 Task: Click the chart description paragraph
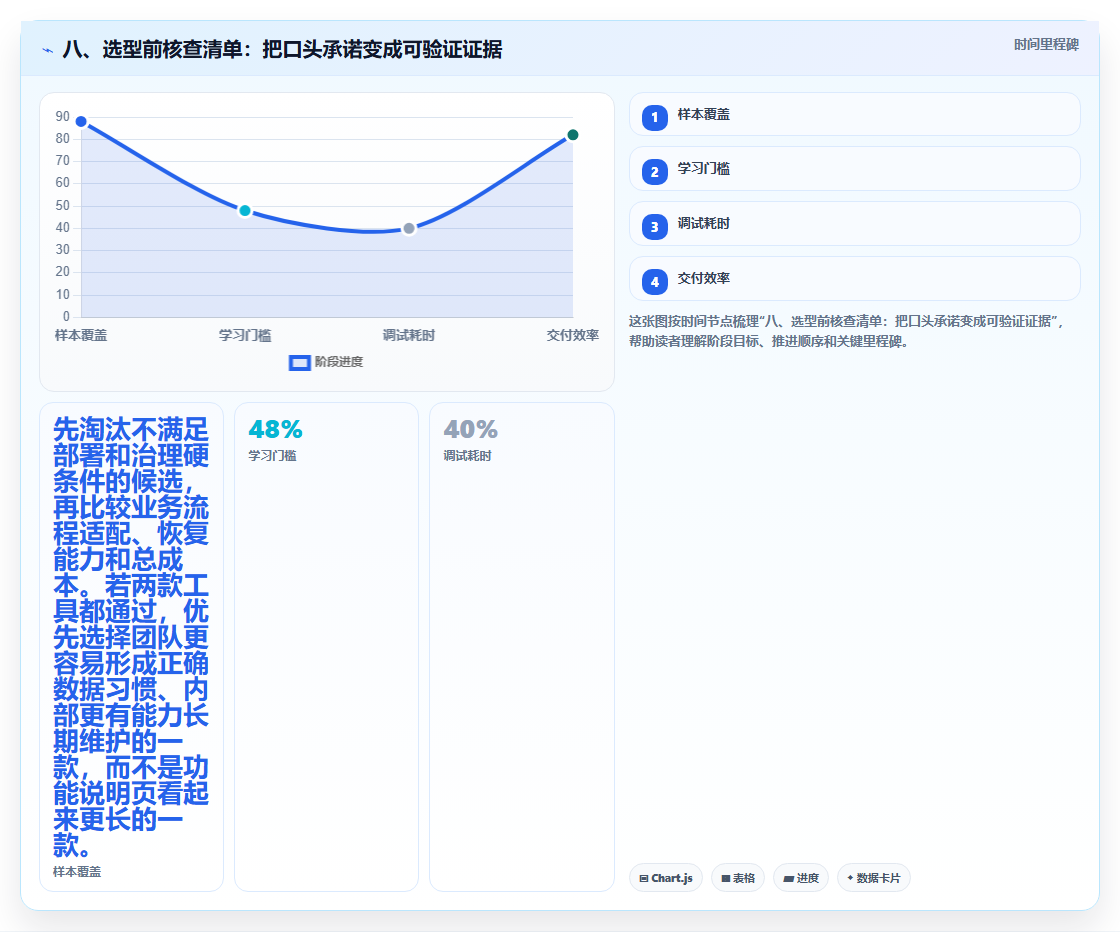847,331
